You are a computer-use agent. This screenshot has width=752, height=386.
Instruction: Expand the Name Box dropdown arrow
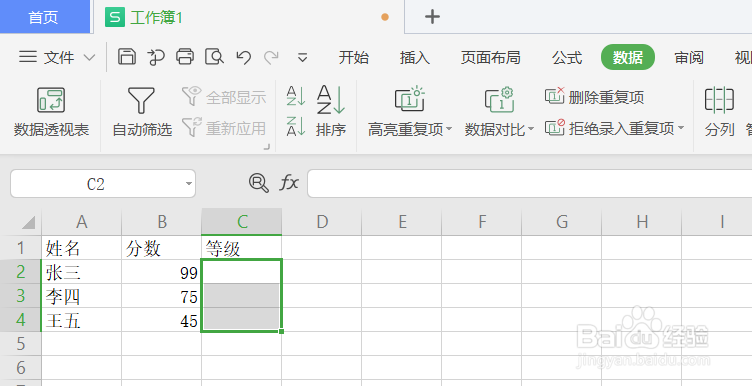[x=189, y=184]
